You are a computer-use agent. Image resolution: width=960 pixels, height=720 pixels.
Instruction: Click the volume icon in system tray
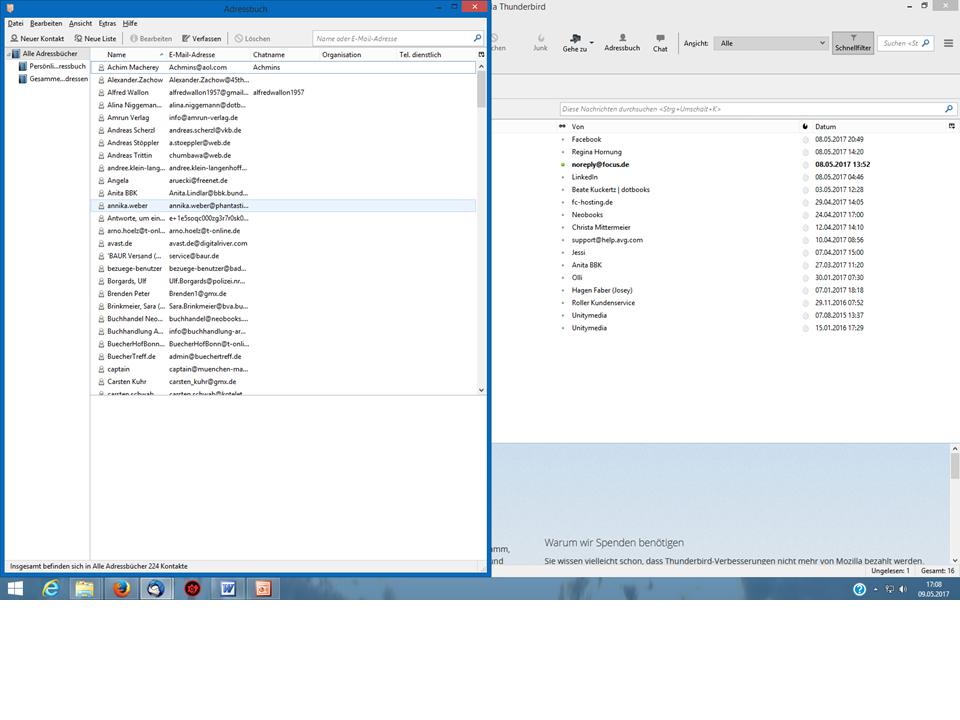pyautogui.click(x=903, y=589)
